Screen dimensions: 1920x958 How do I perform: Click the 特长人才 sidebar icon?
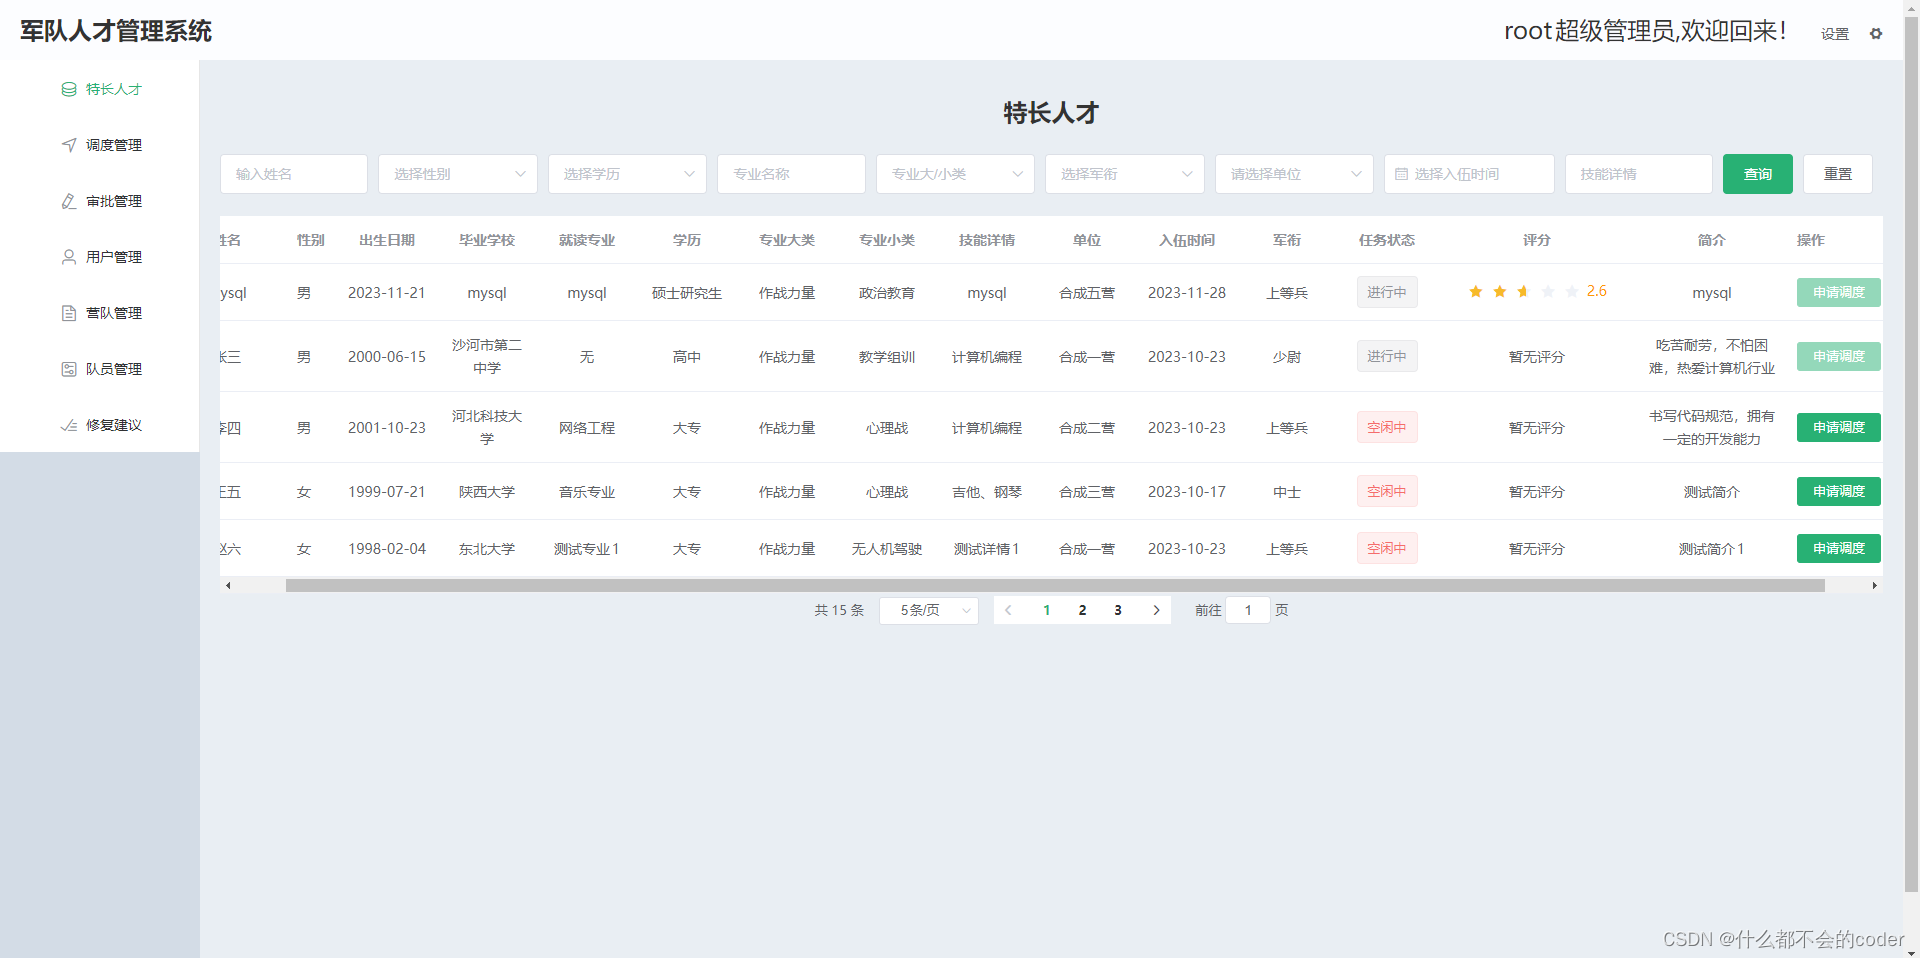[69, 89]
